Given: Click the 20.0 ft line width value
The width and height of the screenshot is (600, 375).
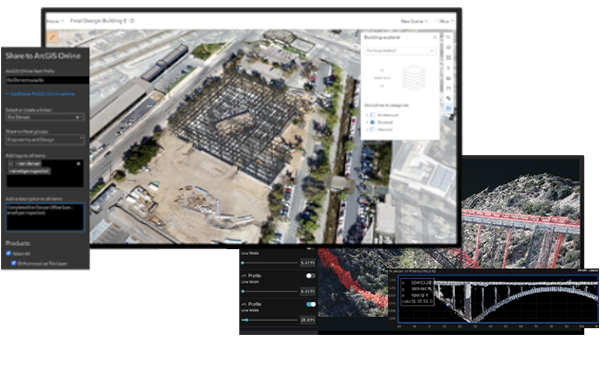Looking at the screenshot, I should pyautogui.click(x=308, y=320).
